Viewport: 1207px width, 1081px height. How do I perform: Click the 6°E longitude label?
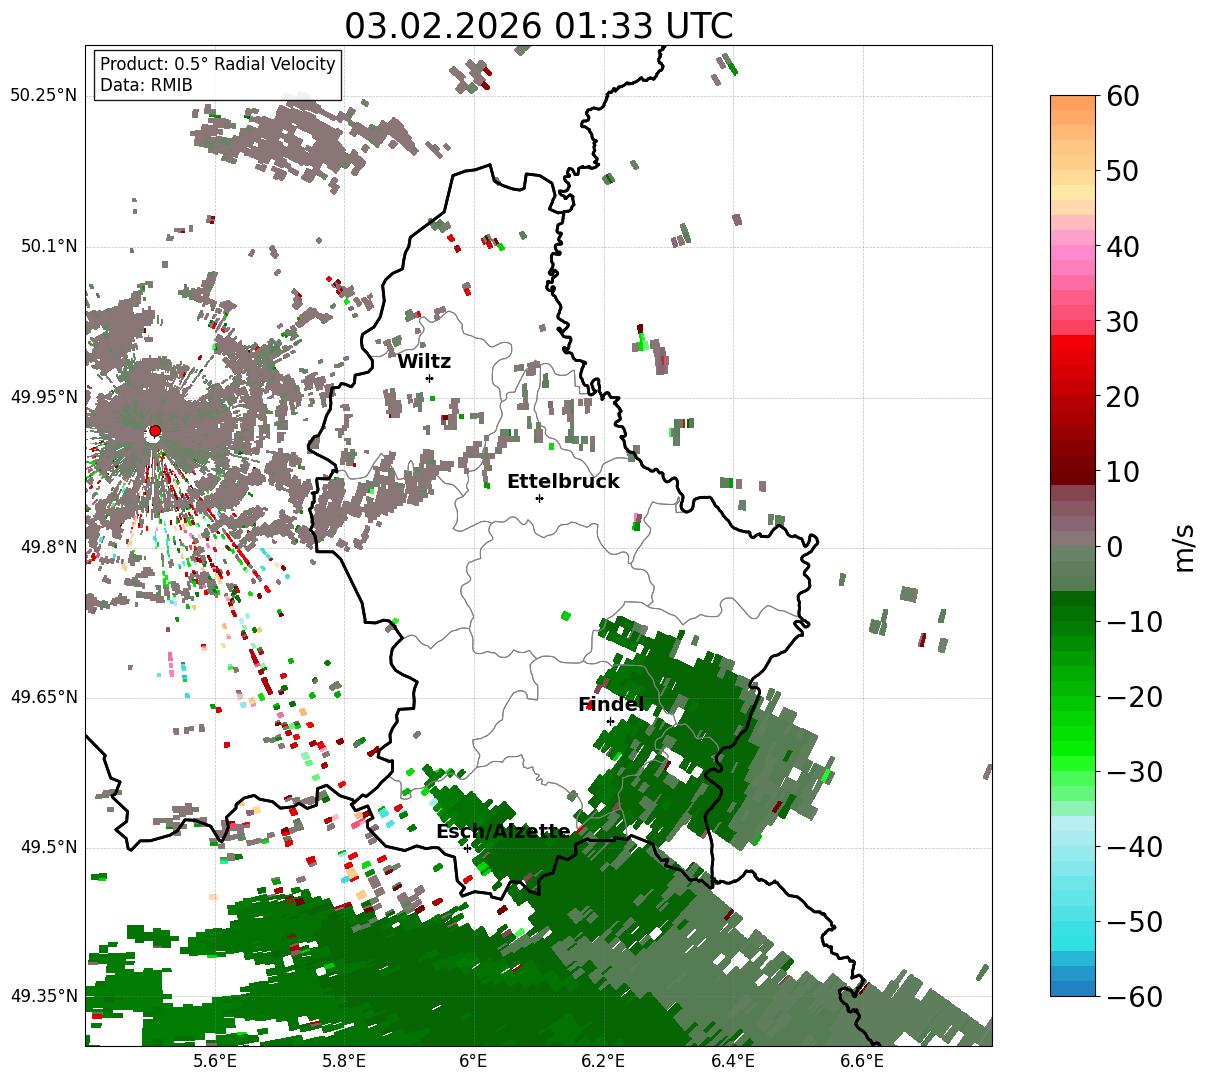click(474, 1061)
